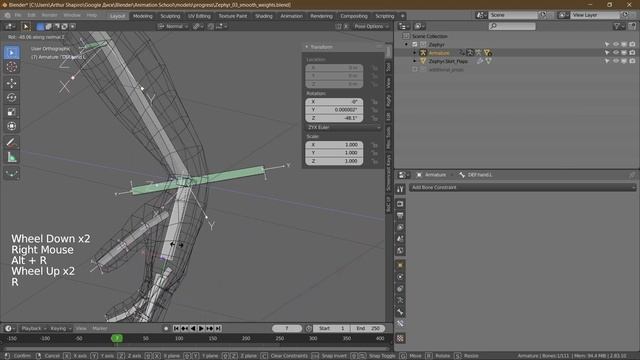Open the Armature data properties tab
This screenshot has width=640, height=360.
tap(400, 301)
